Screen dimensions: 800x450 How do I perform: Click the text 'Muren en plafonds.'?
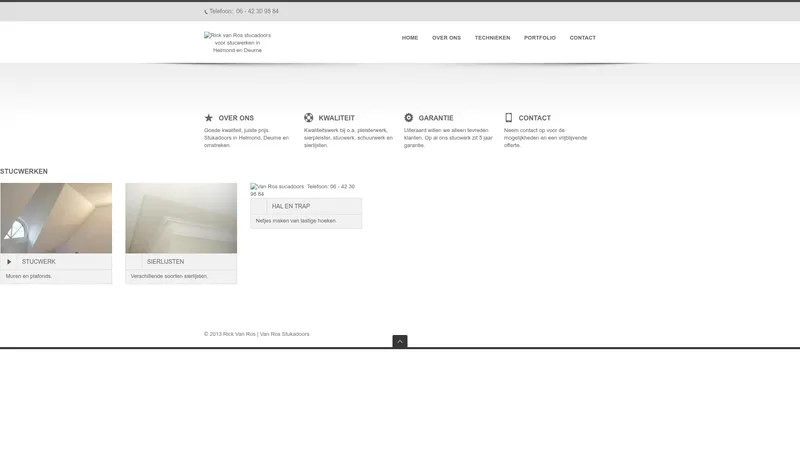pos(29,276)
